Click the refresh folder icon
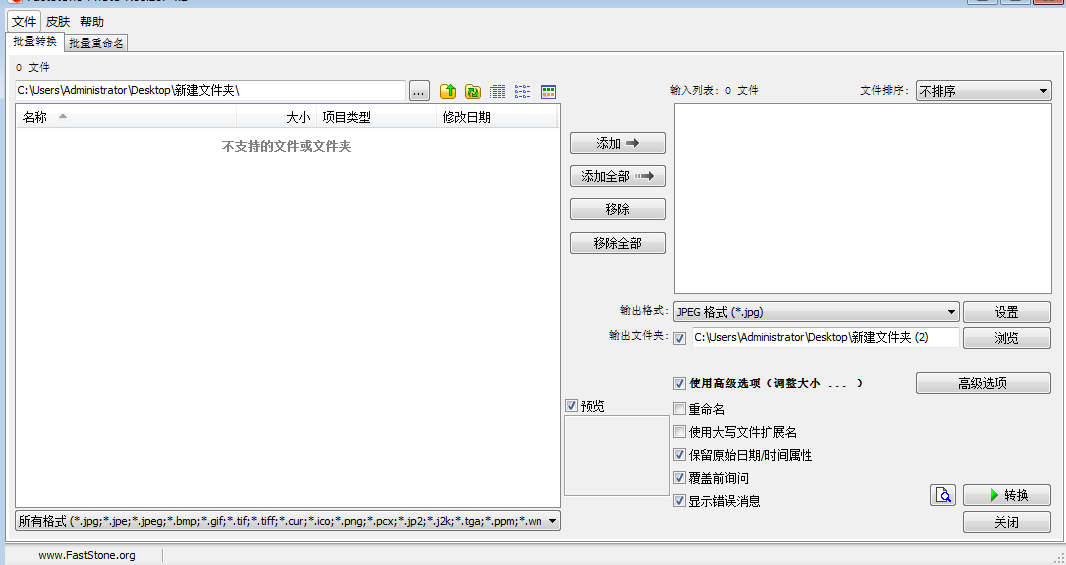The width and height of the screenshot is (1066, 565). pyautogui.click(x=473, y=91)
